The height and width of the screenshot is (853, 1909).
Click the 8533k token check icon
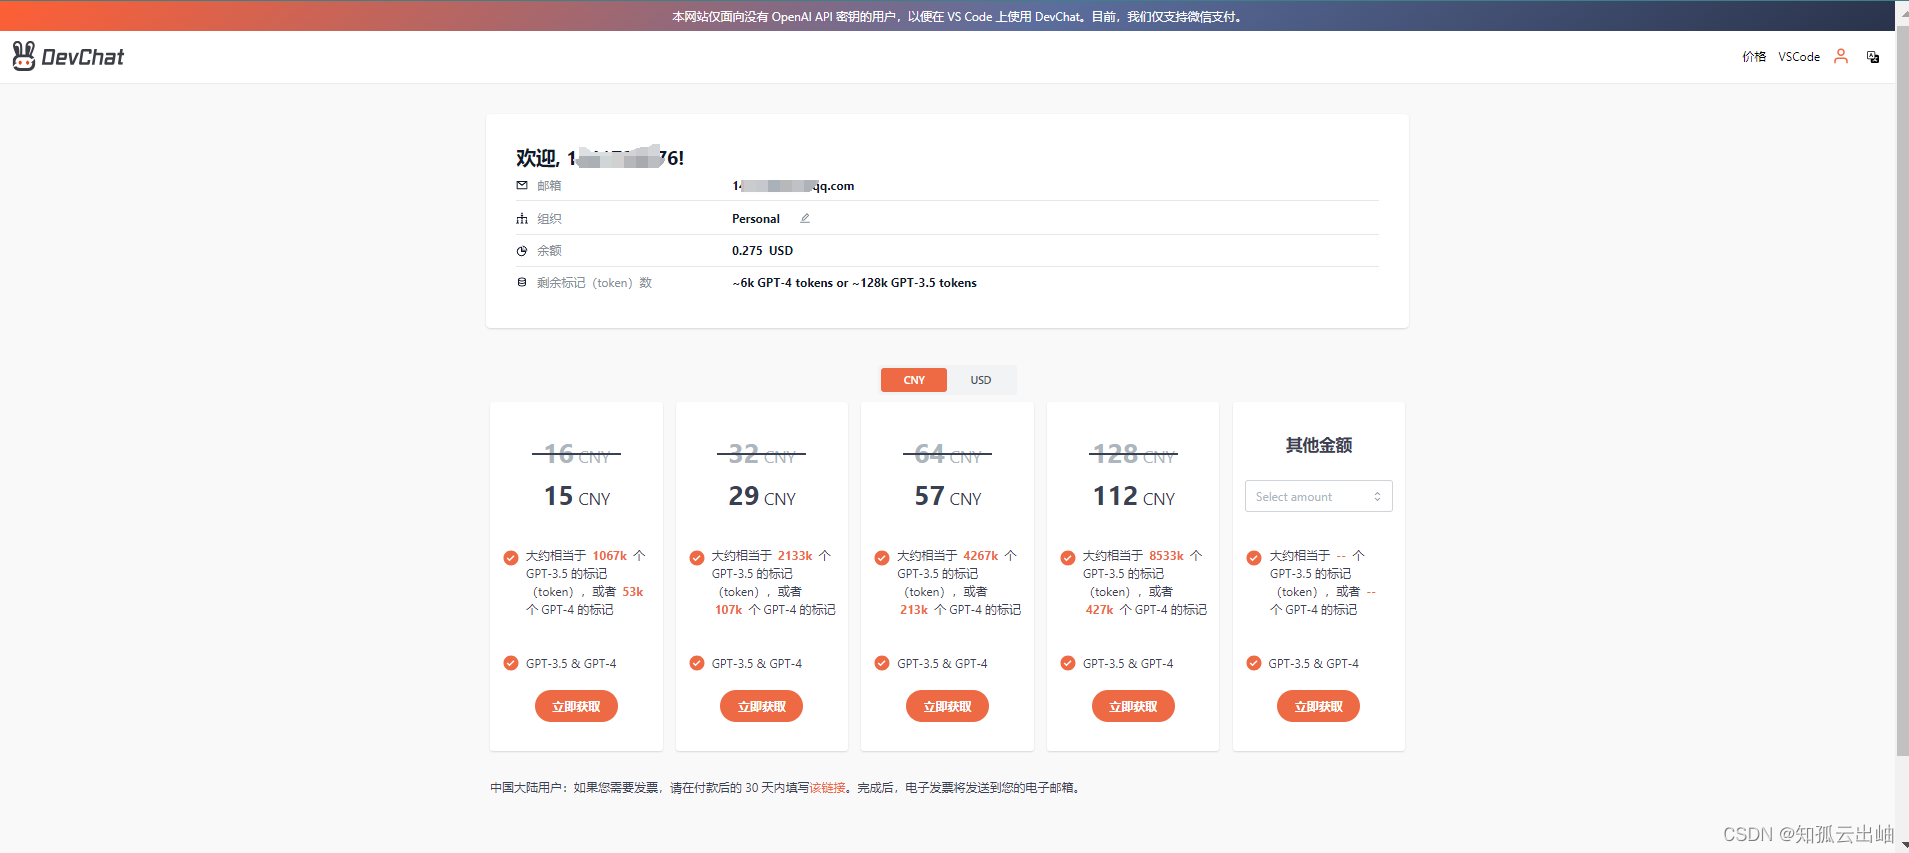tap(1068, 557)
